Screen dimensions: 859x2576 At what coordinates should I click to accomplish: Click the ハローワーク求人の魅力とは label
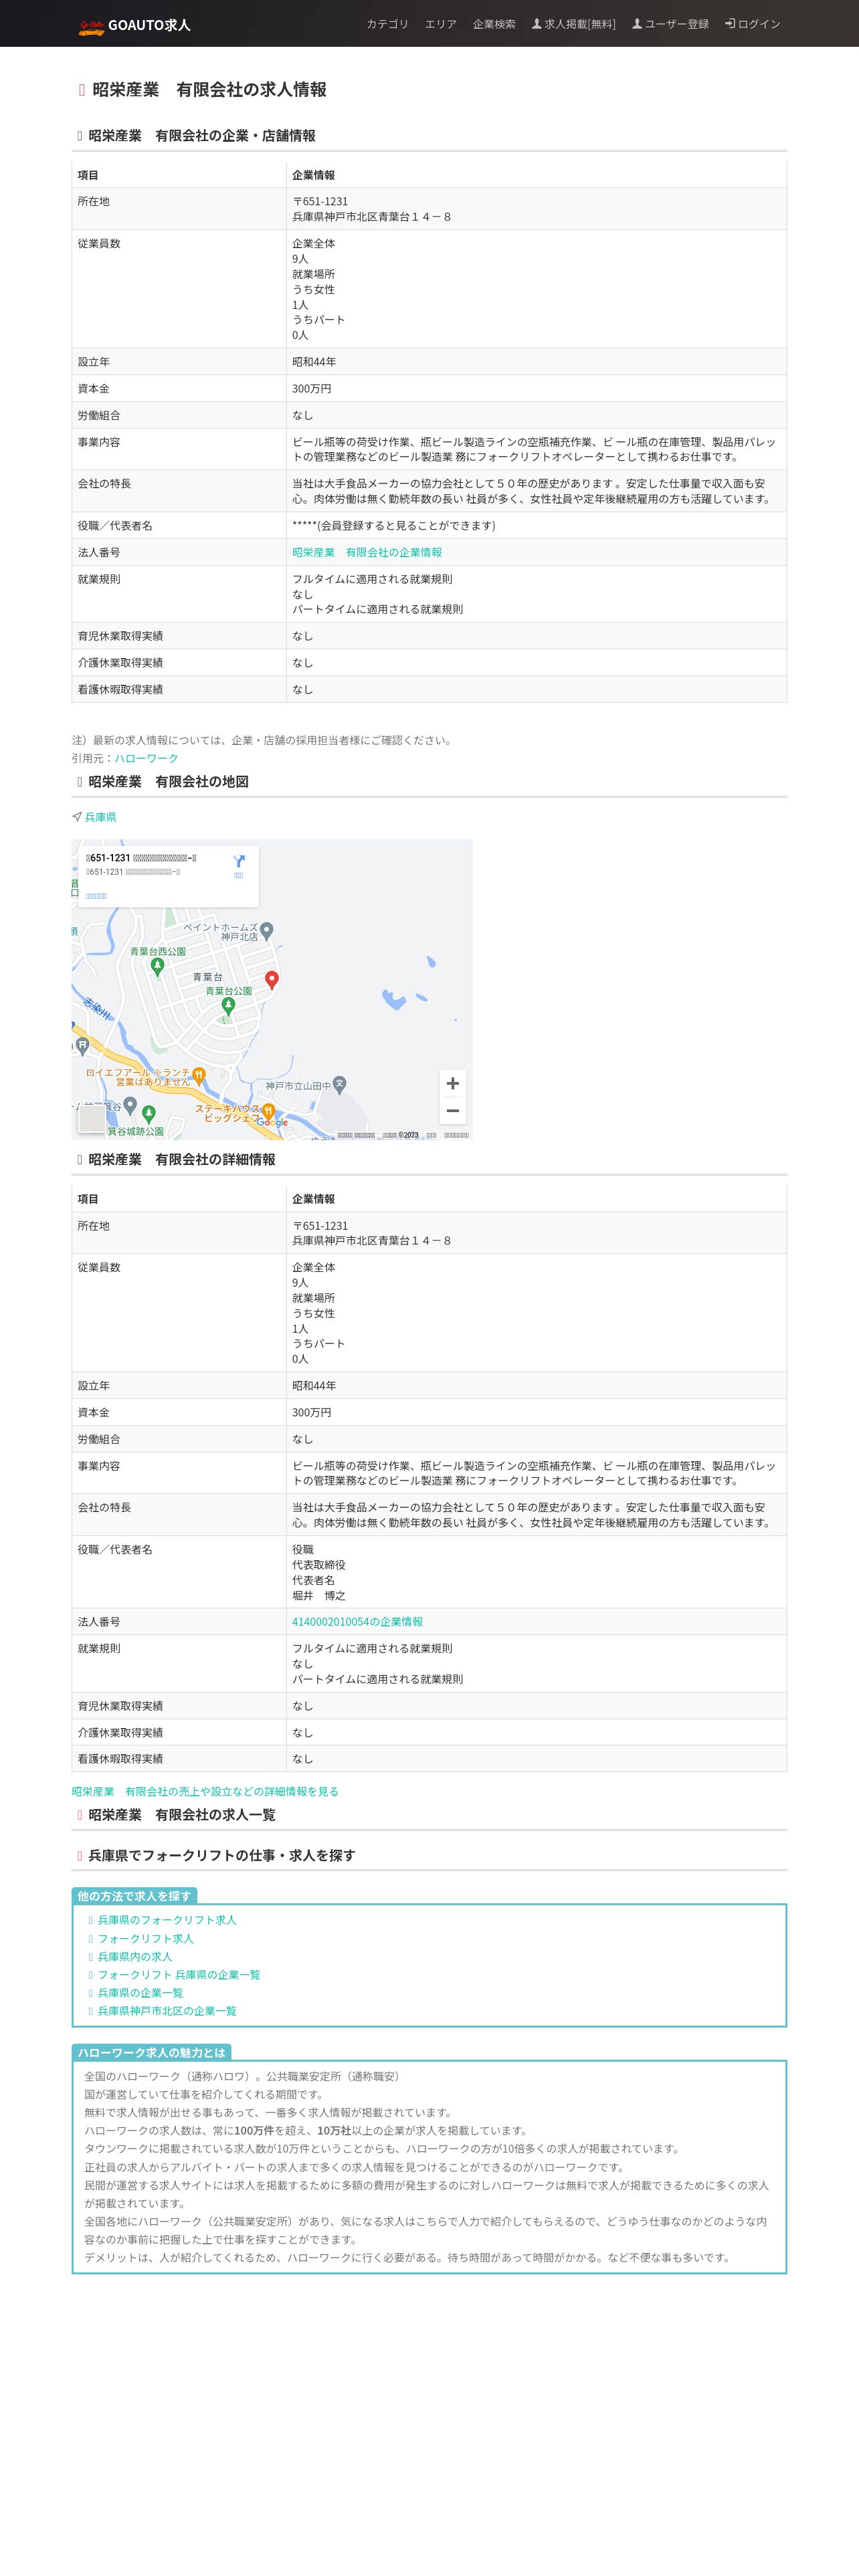coord(152,2053)
